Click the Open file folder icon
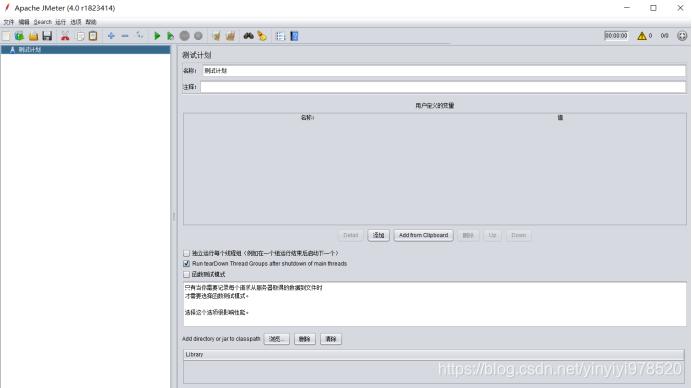Screen dimensions: 692x388 tap(34, 36)
